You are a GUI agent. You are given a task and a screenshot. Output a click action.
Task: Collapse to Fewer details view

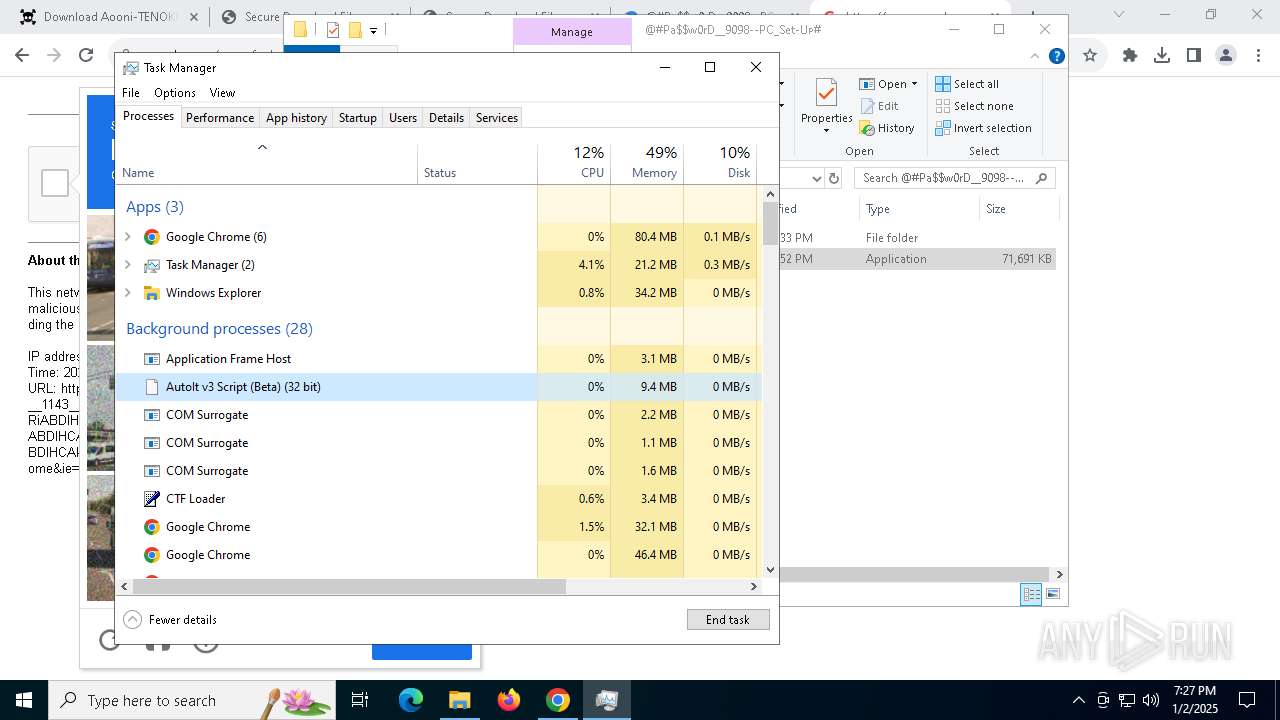[170, 620]
